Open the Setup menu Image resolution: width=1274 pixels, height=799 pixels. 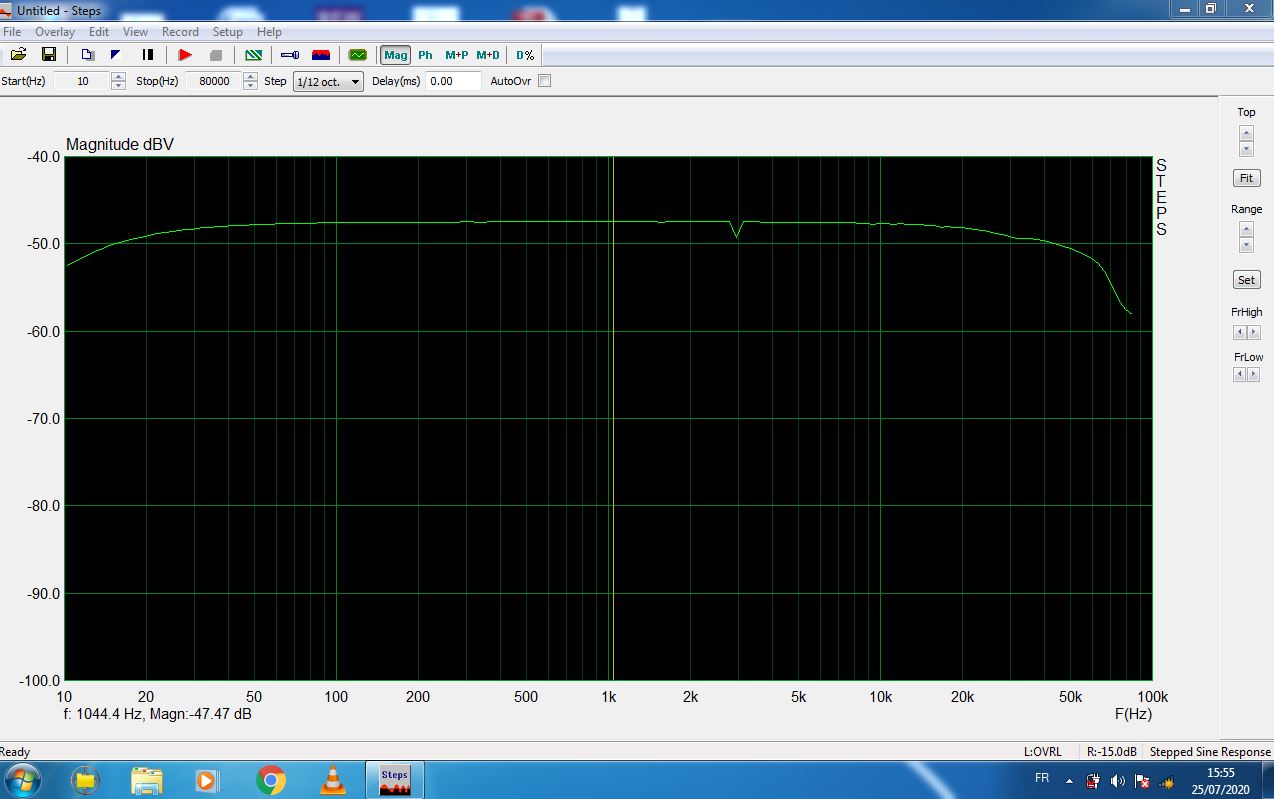[227, 32]
